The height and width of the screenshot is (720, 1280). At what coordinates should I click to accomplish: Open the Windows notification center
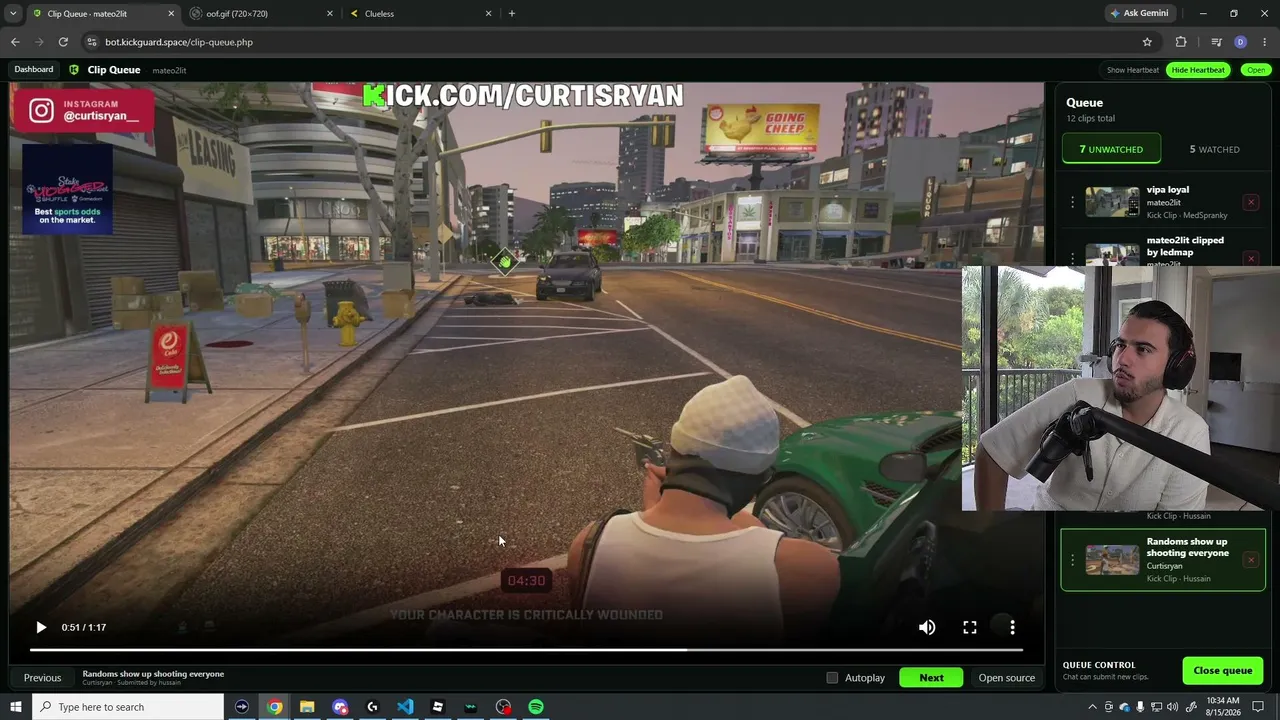pyautogui.click(x=1258, y=707)
